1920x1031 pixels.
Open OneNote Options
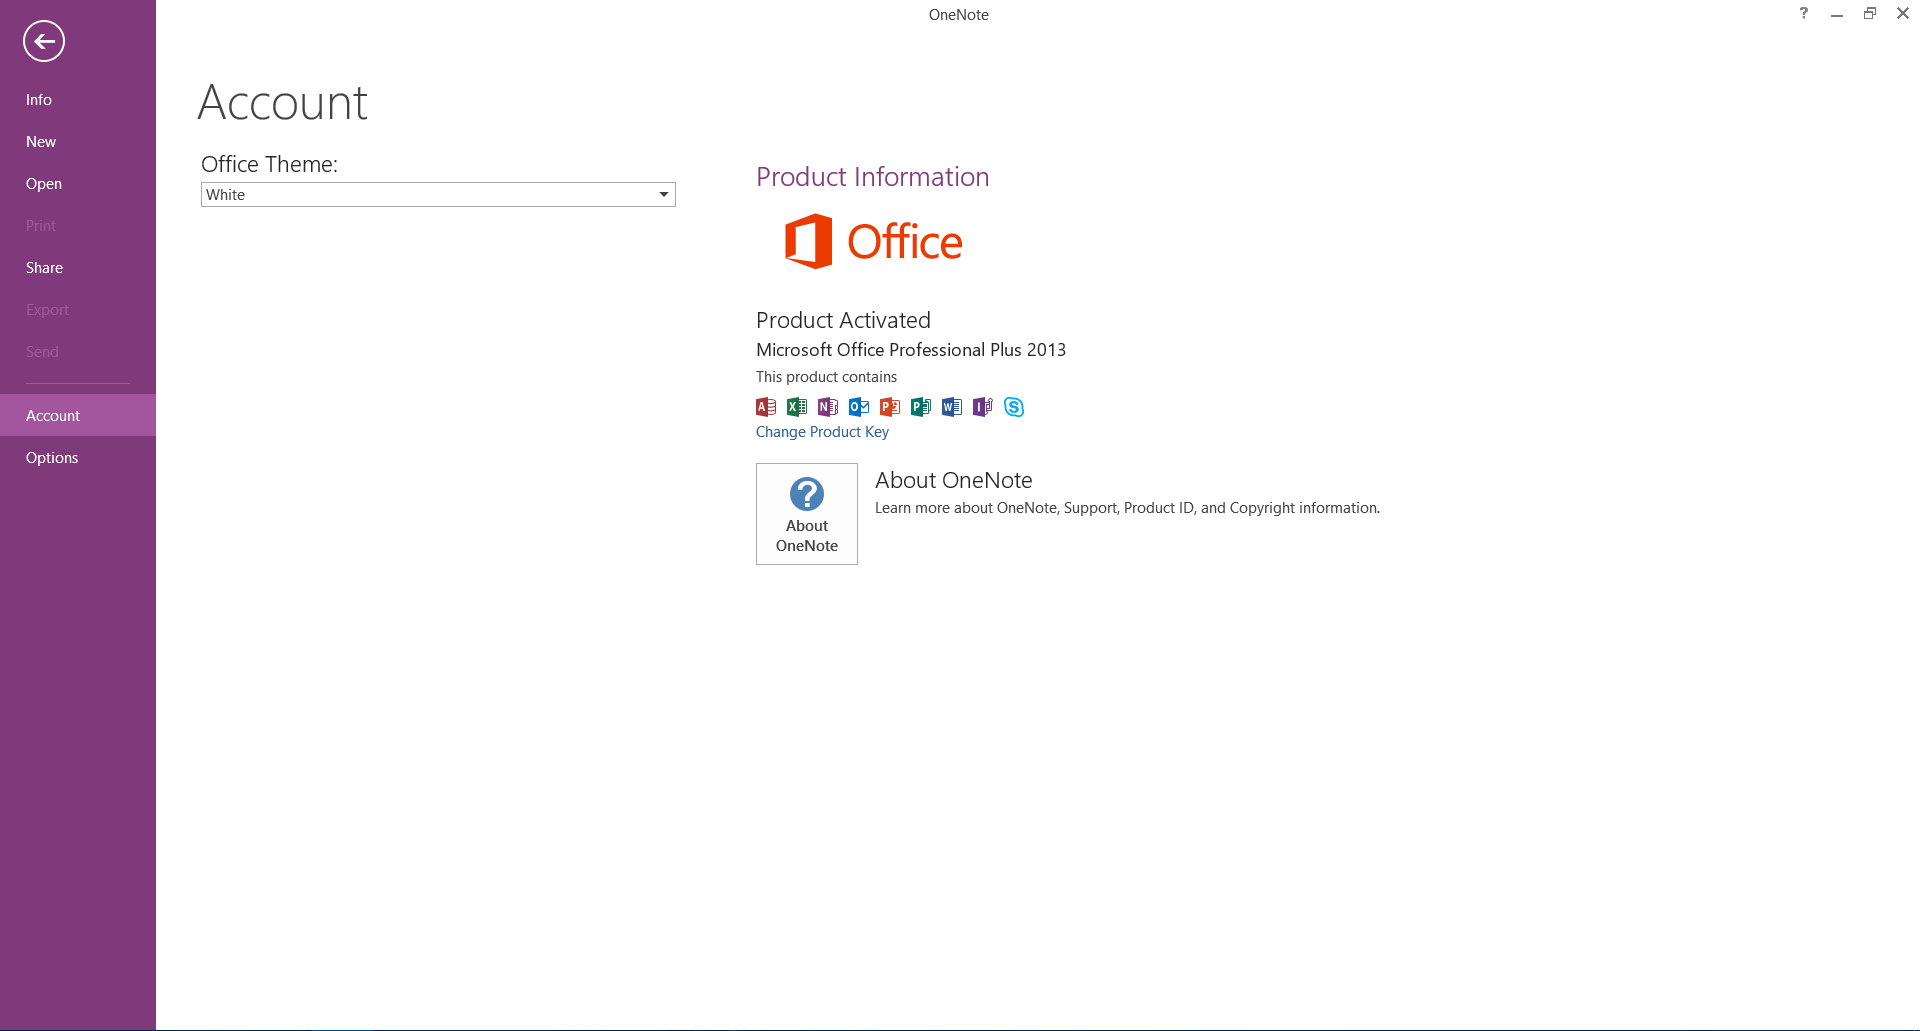click(x=78, y=458)
